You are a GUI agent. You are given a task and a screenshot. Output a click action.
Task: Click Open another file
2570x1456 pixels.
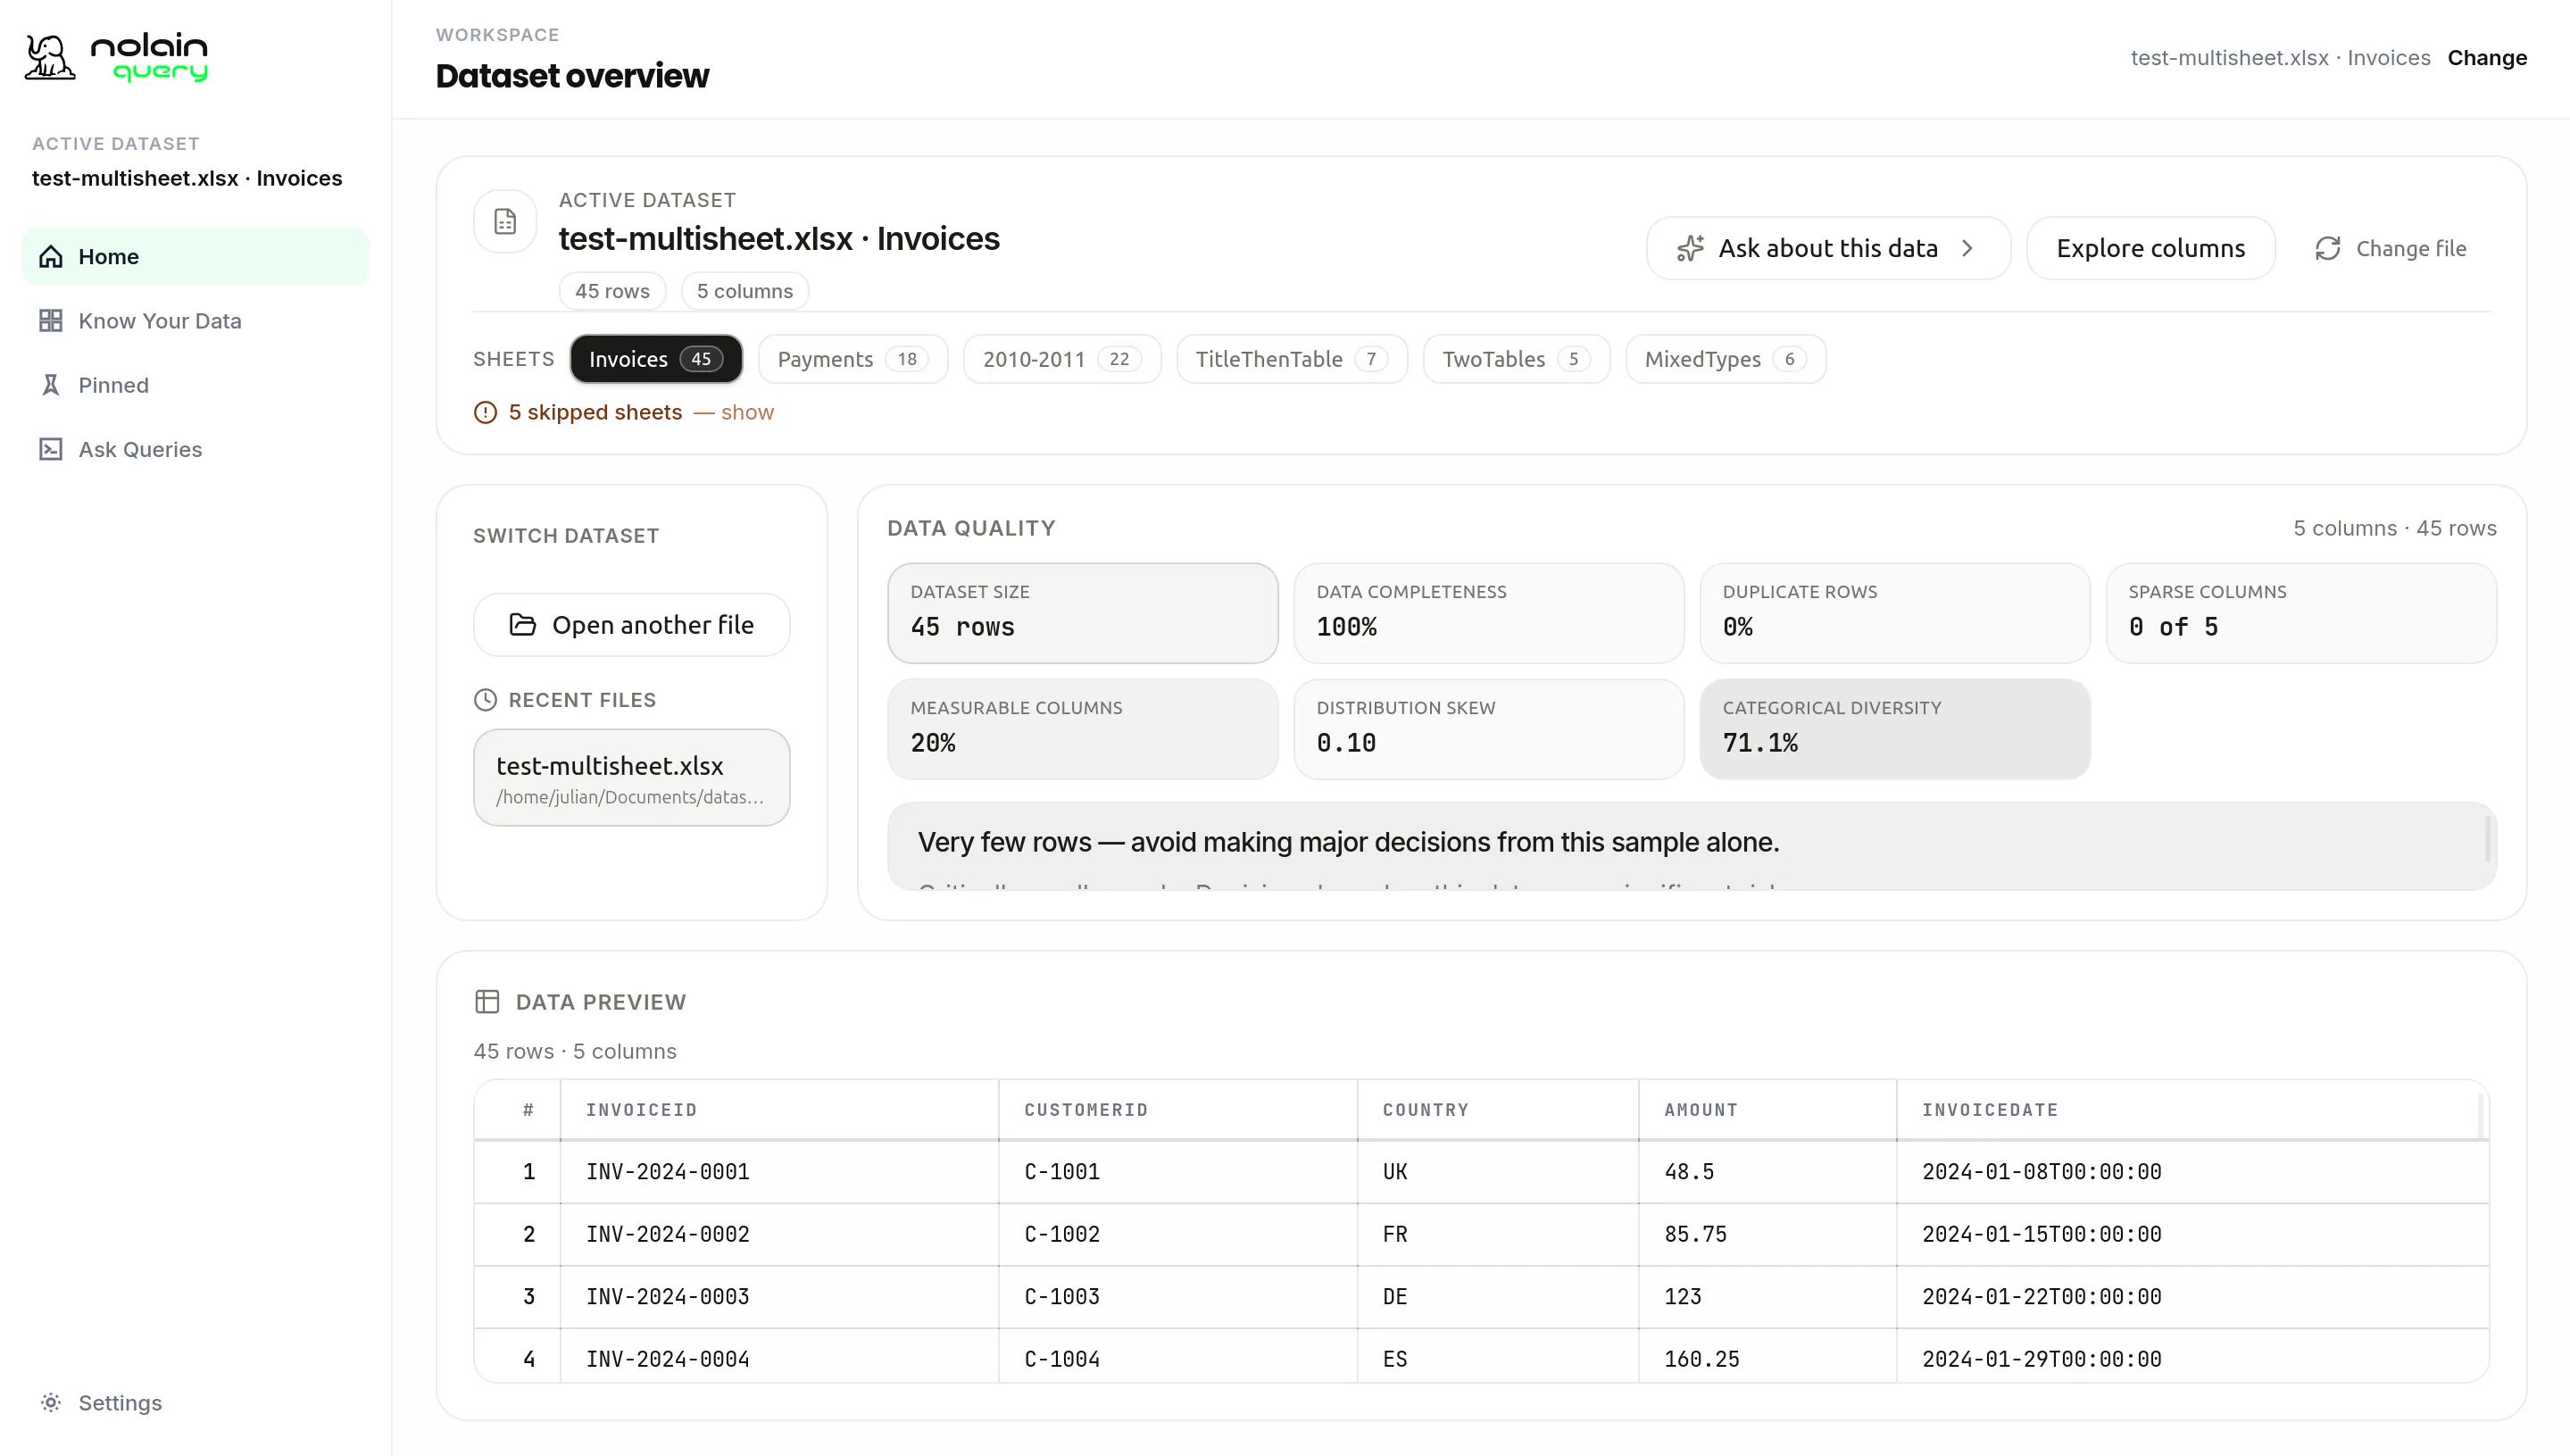click(x=632, y=625)
